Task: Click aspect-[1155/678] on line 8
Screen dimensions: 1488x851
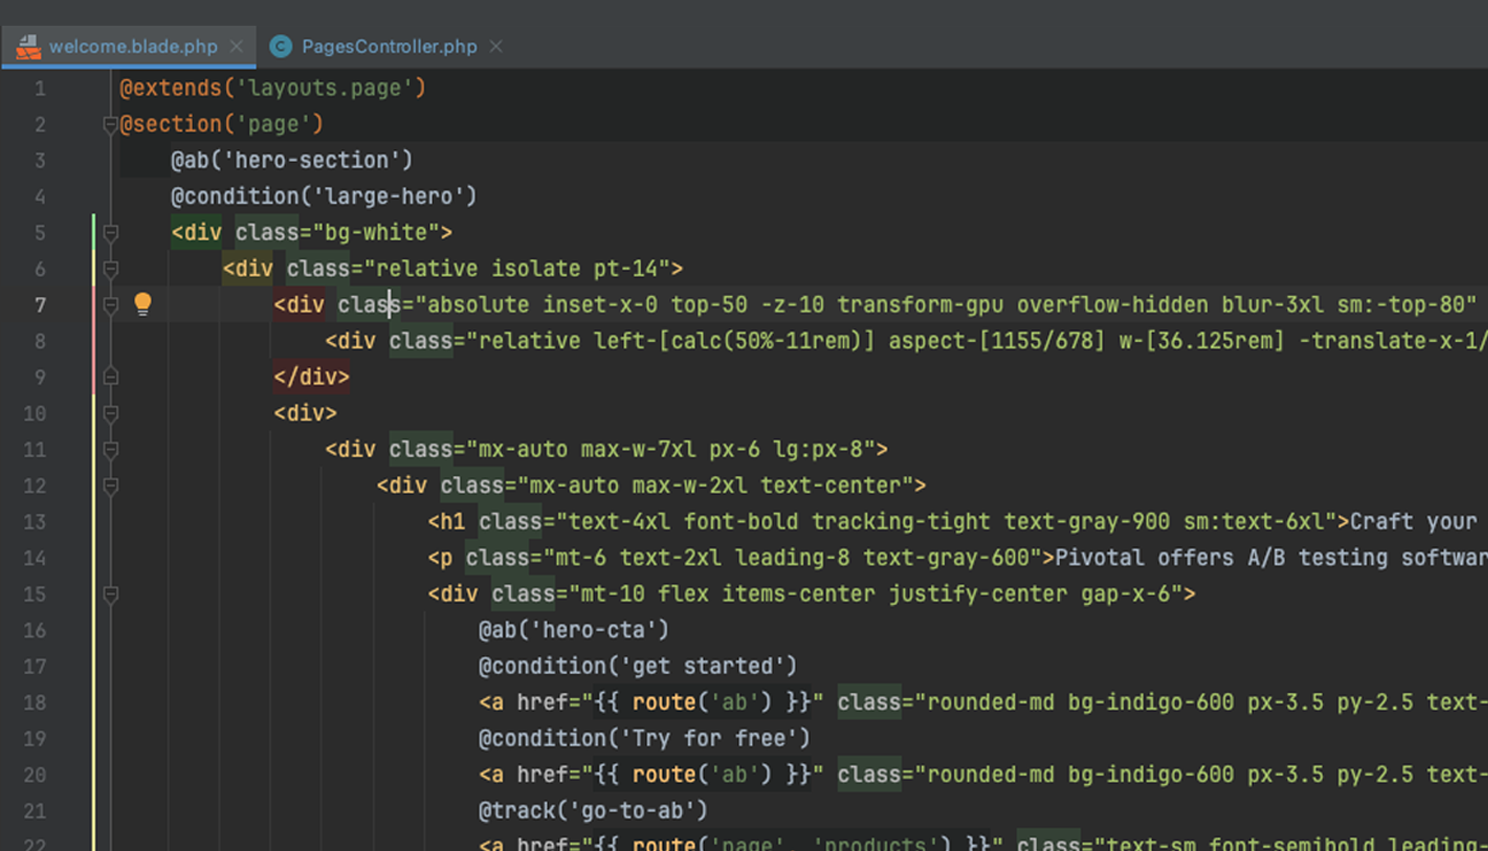Action: [x=997, y=341]
